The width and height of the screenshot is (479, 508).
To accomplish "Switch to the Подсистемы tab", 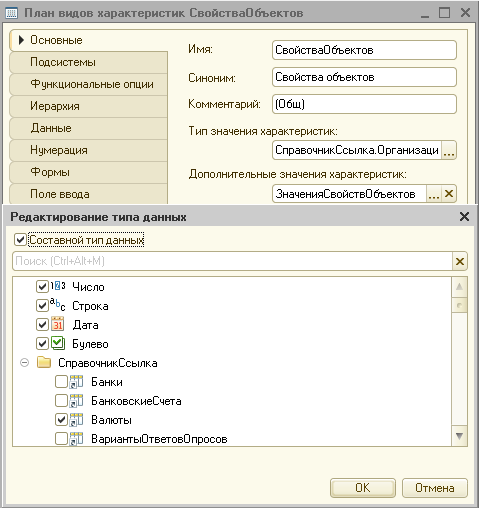I will coord(88,62).
